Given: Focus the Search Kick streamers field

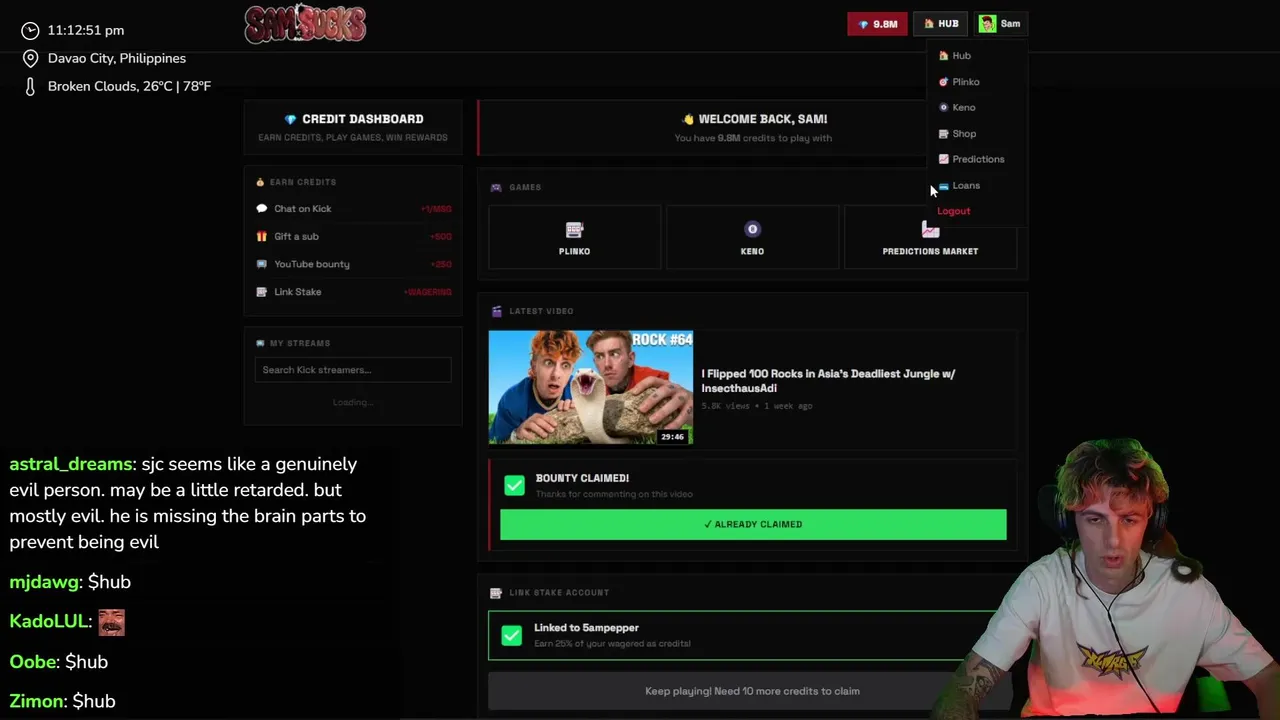Looking at the screenshot, I should pyautogui.click(x=353, y=370).
